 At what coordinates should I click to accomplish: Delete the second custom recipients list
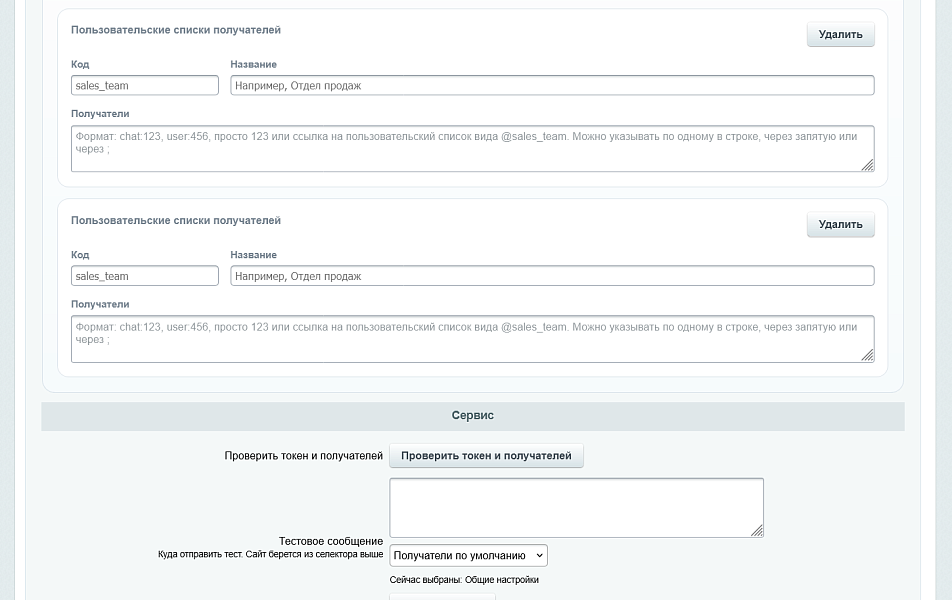(x=840, y=224)
